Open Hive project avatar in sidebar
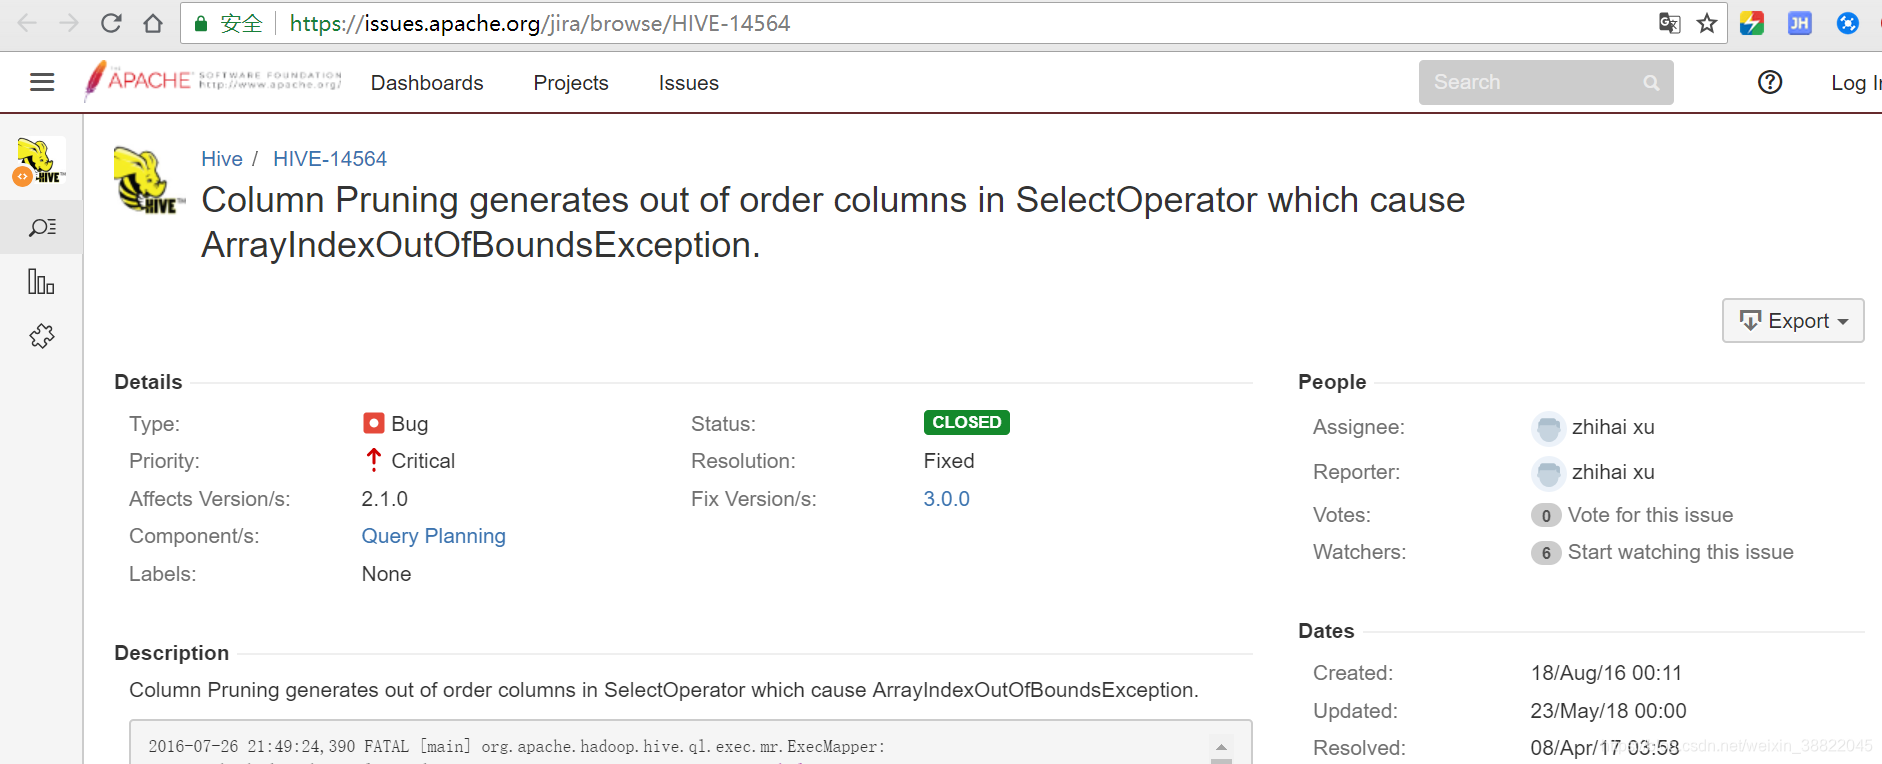Viewport: 1882px width, 764px height. pyautogui.click(x=40, y=162)
